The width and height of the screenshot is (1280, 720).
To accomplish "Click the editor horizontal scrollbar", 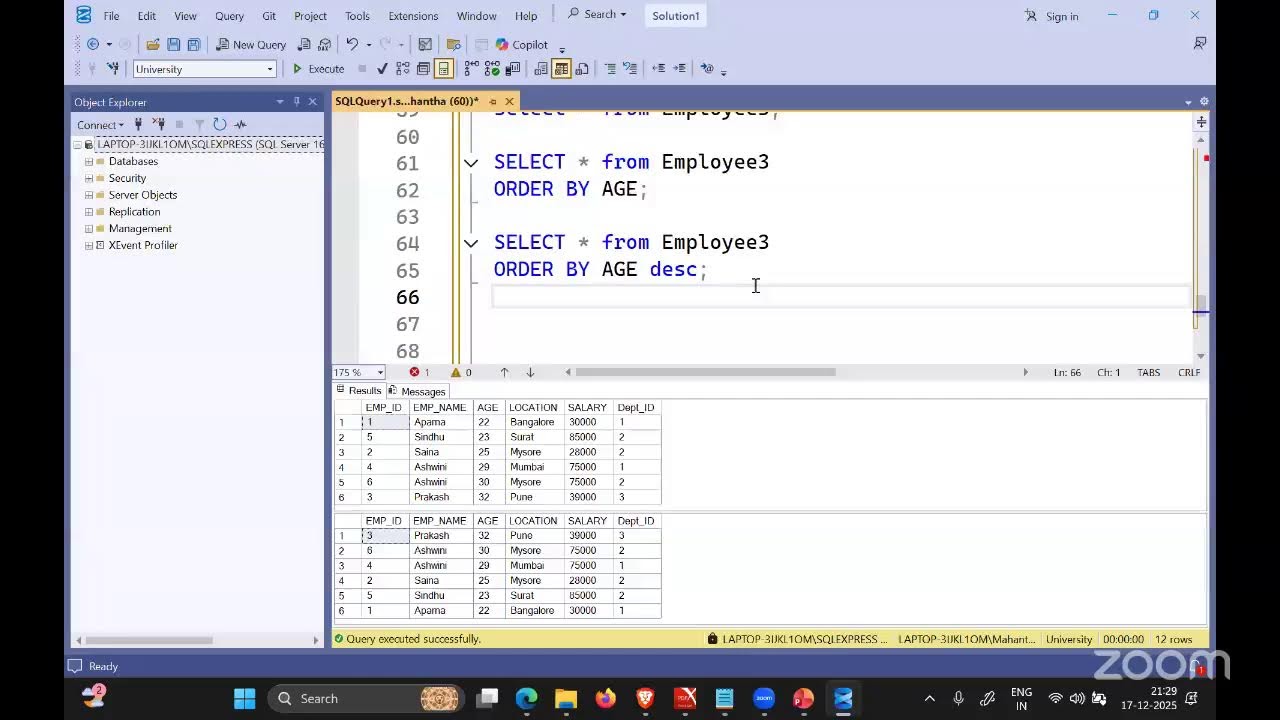I will tap(705, 372).
